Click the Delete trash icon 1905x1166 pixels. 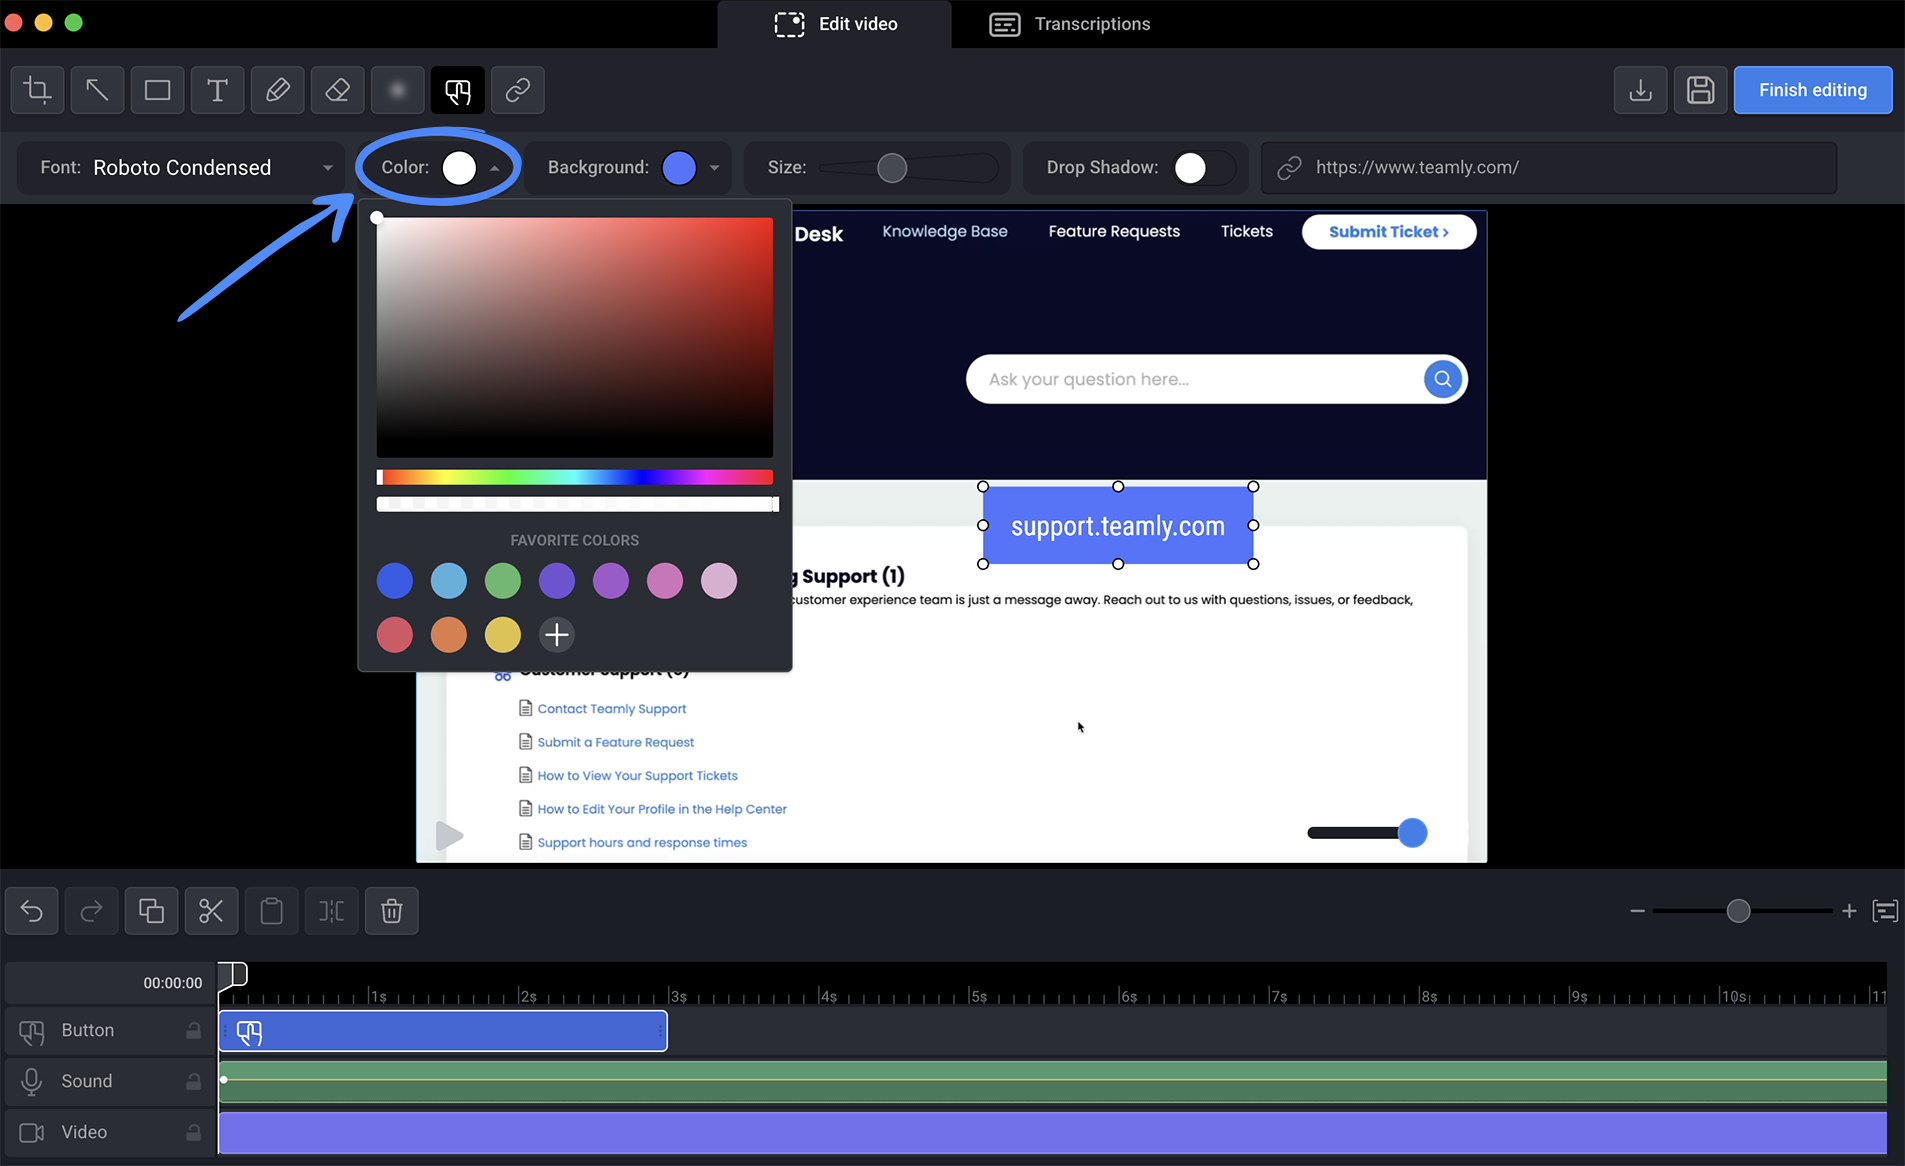click(391, 911)
